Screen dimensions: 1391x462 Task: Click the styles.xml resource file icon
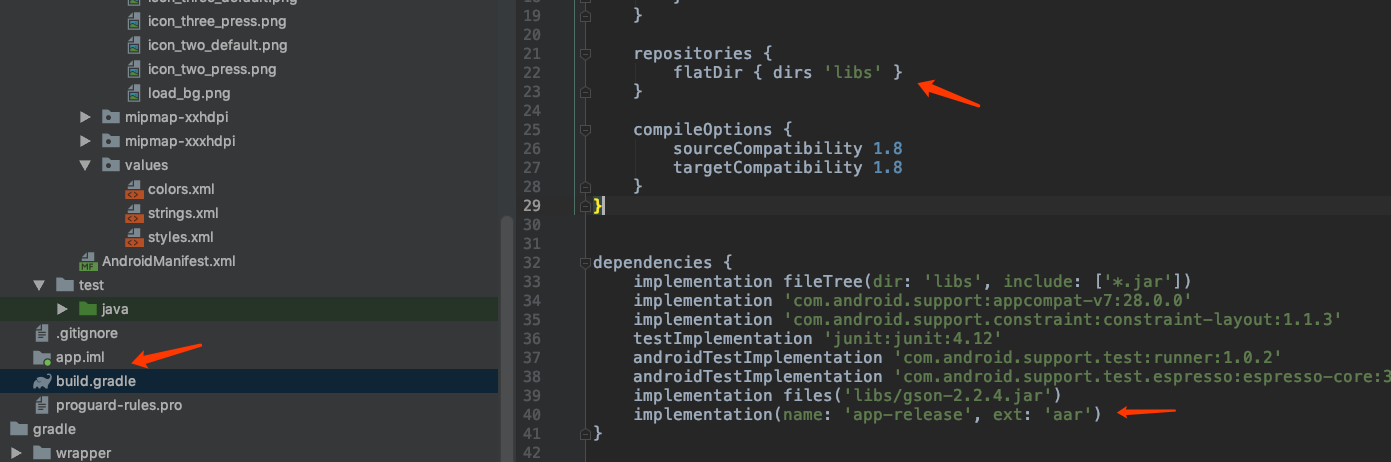click(134, 237)
